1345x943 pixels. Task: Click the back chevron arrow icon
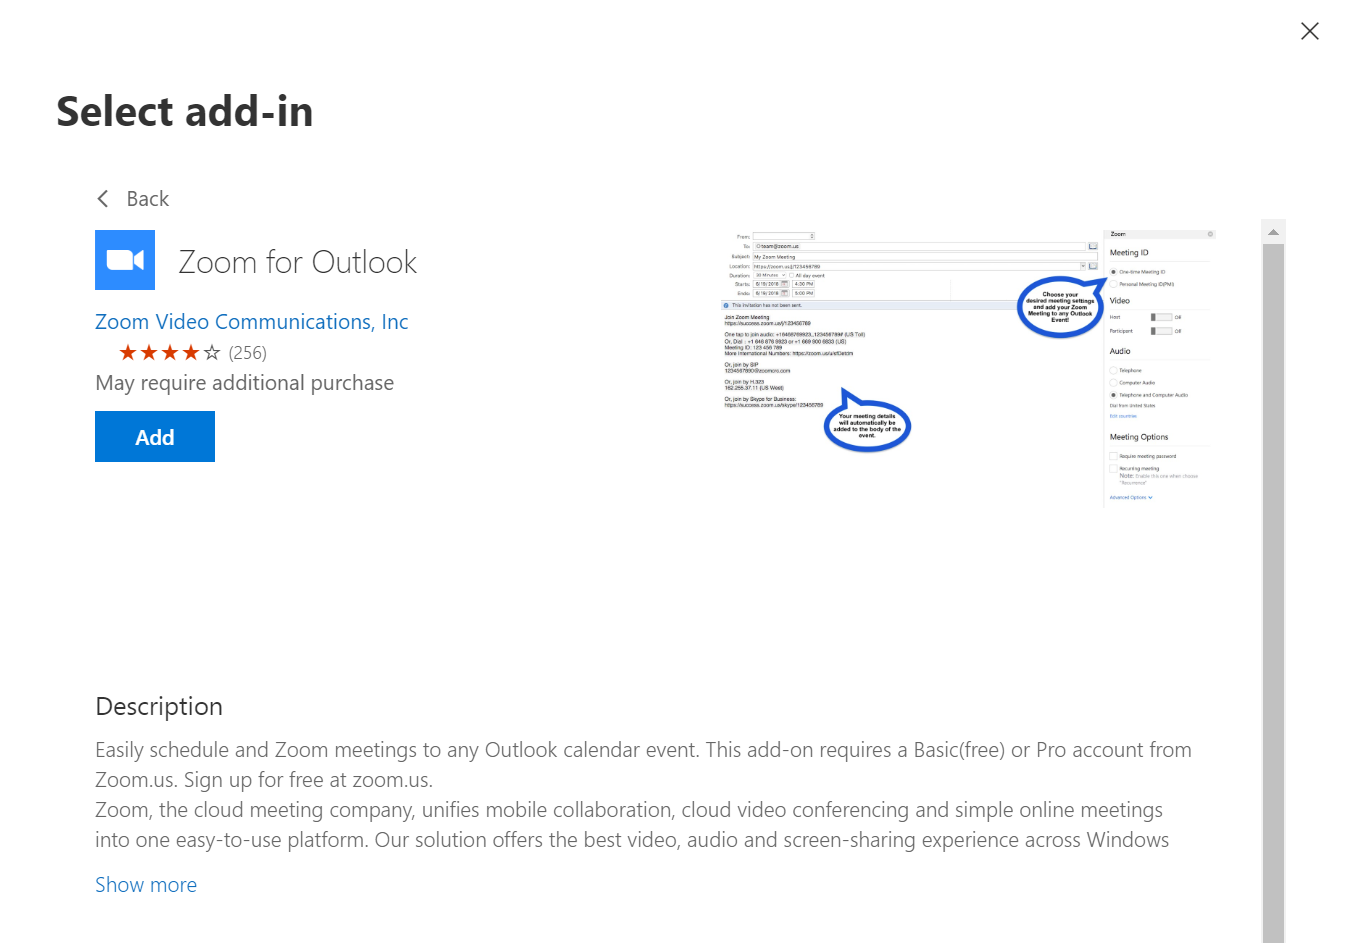click(102, 198)
